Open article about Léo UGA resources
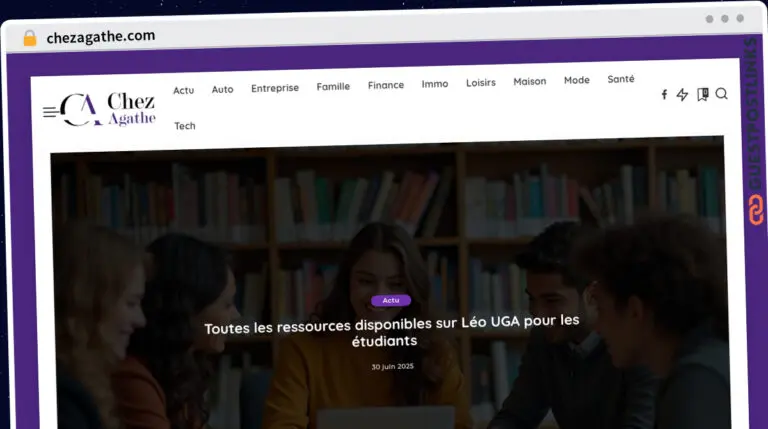The image size is (768, 429). [x=391, y=331]
